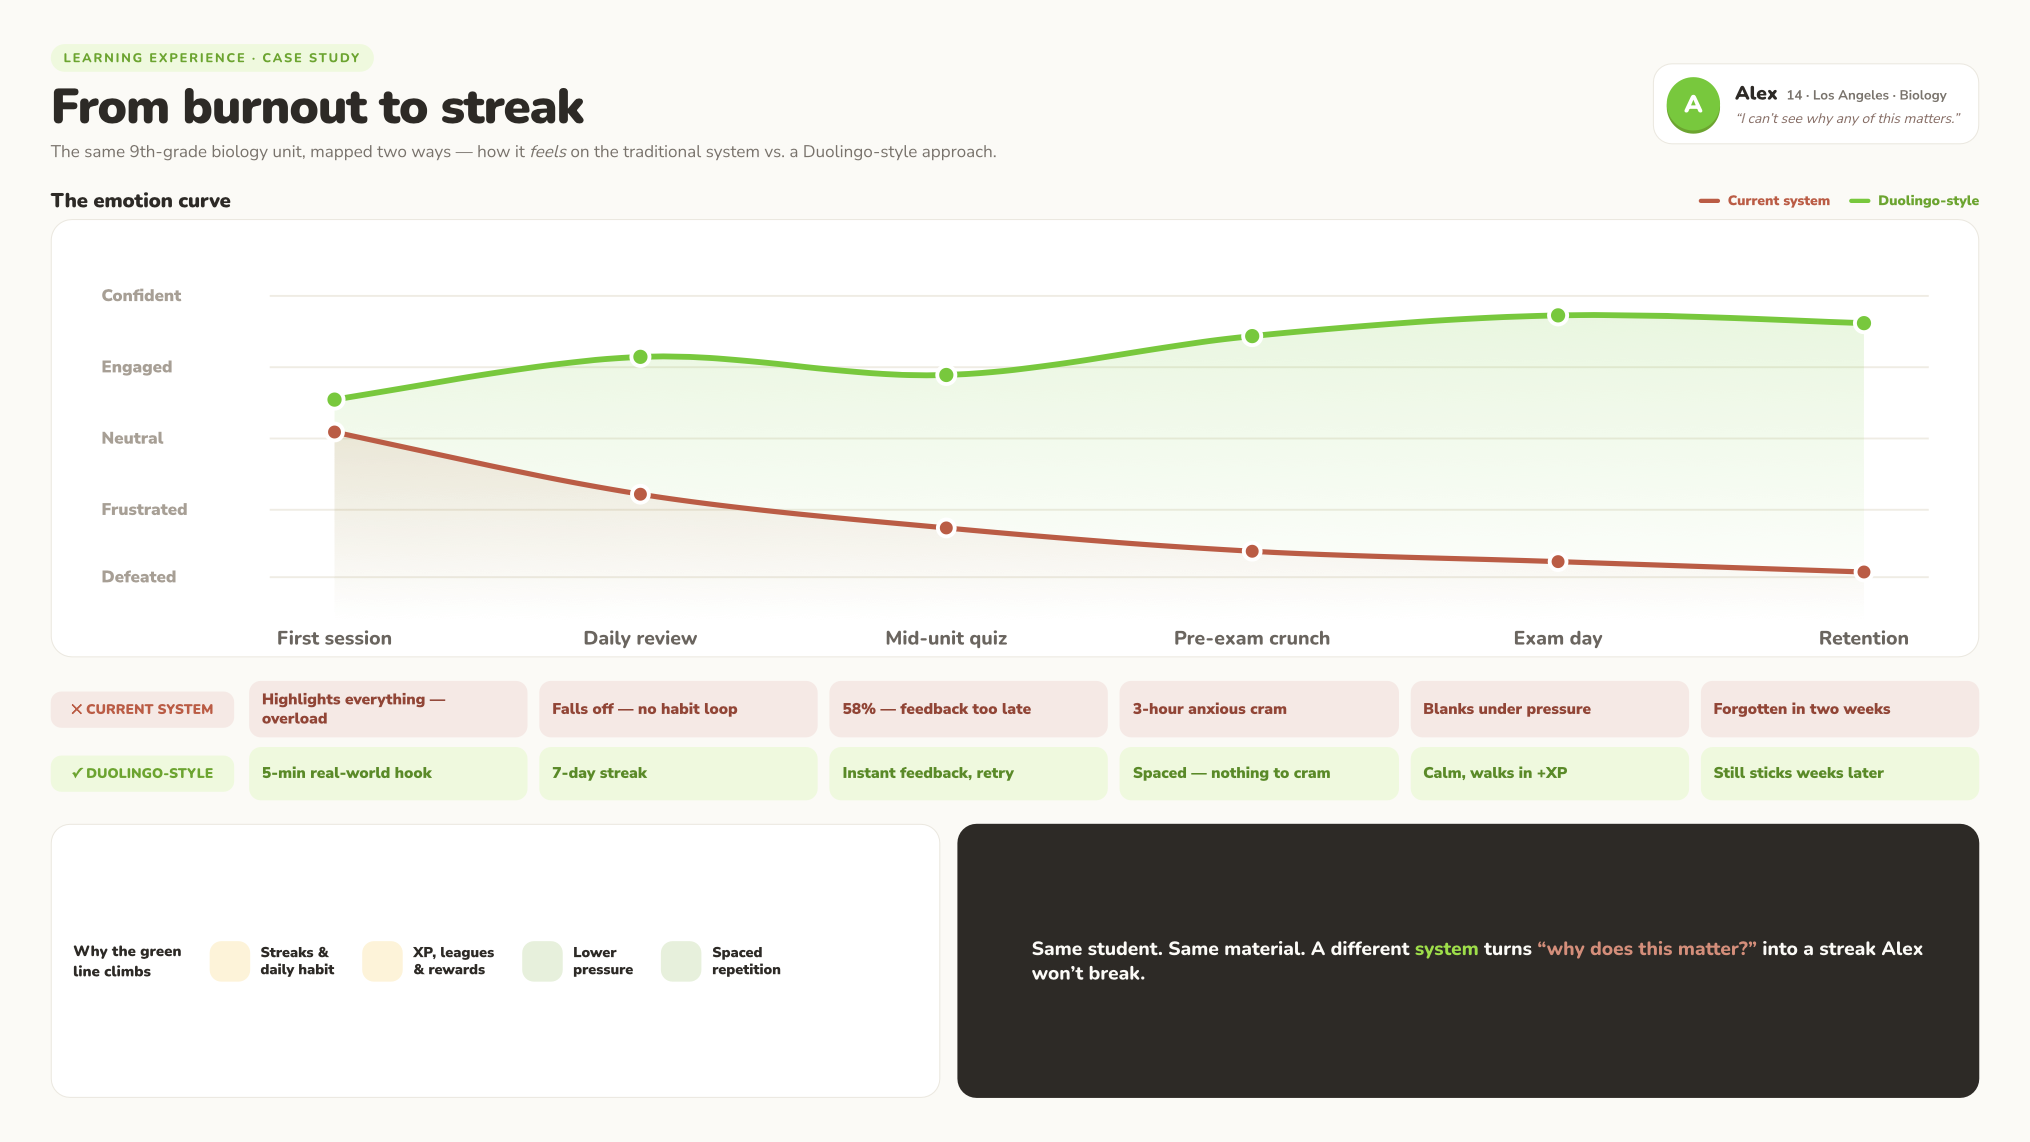Select the Current System row label

tap(142, 709)
